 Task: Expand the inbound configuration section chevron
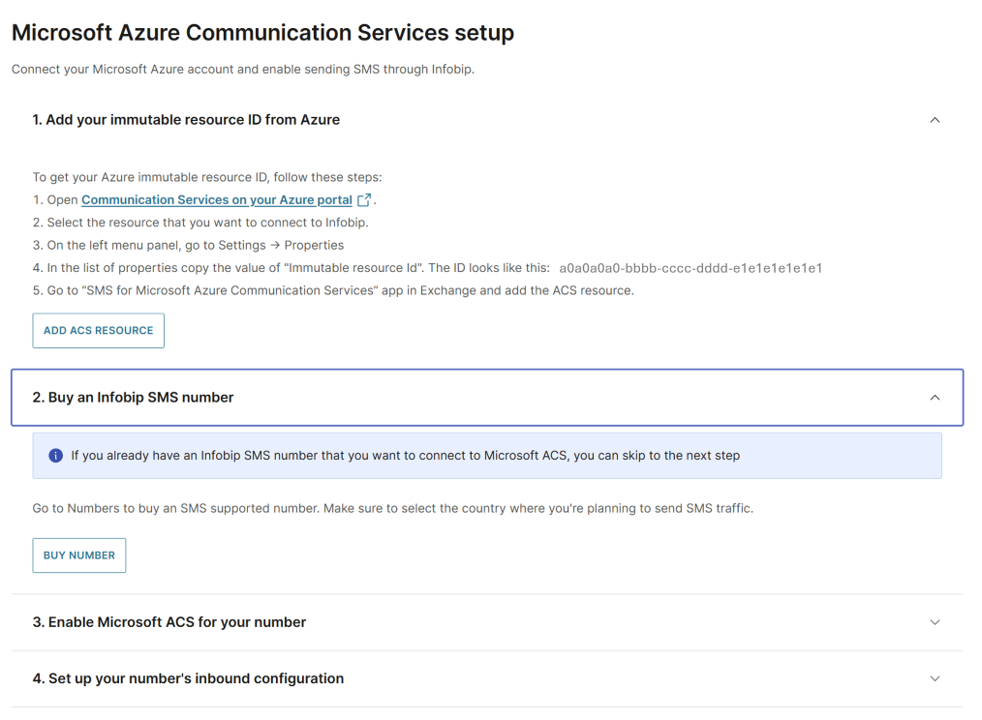pyautogui.click(x=935, y=678)
